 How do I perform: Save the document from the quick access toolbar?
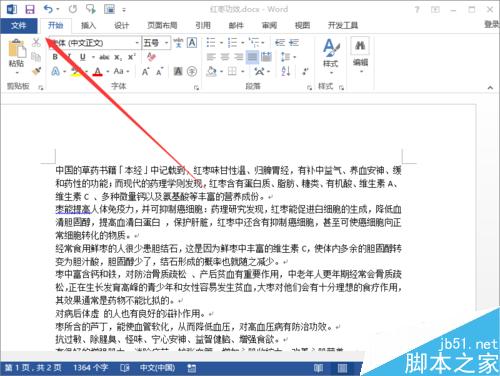[x=30, y=9]
